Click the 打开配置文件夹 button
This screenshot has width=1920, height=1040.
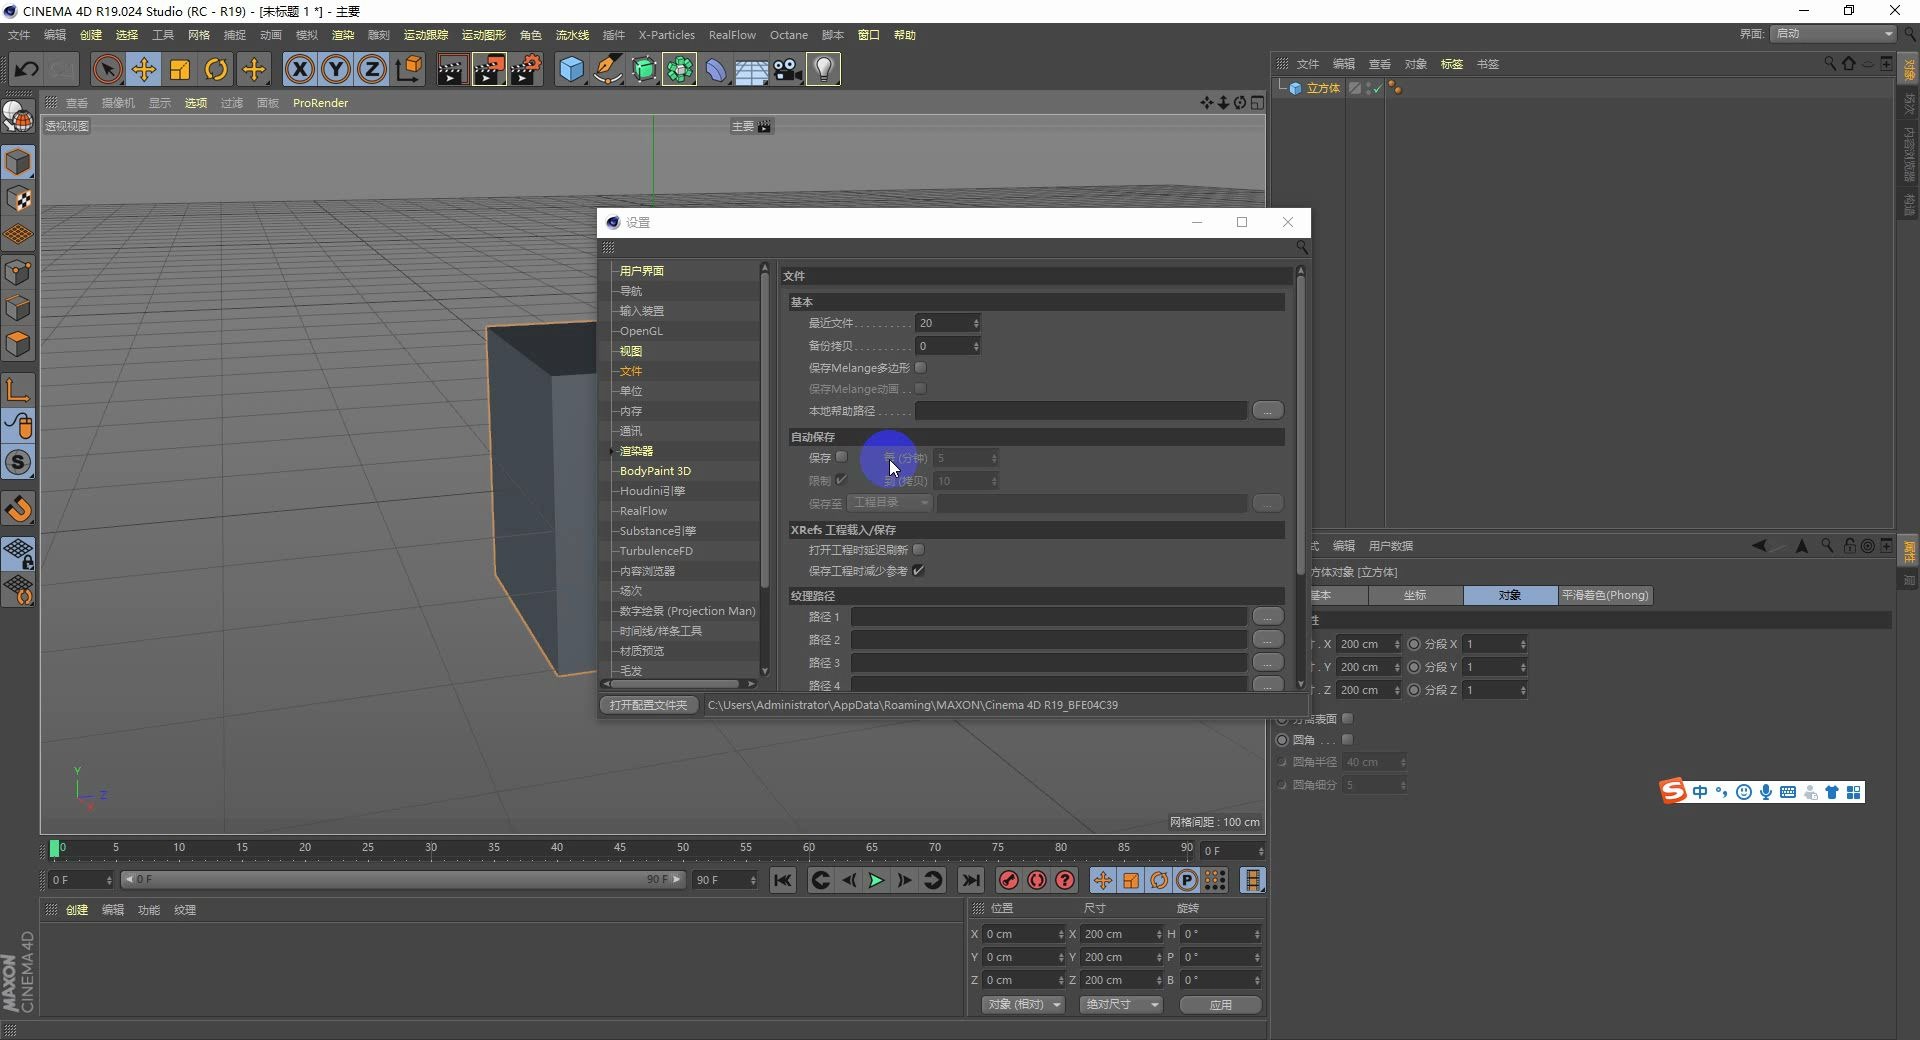[x=648, y=705]
